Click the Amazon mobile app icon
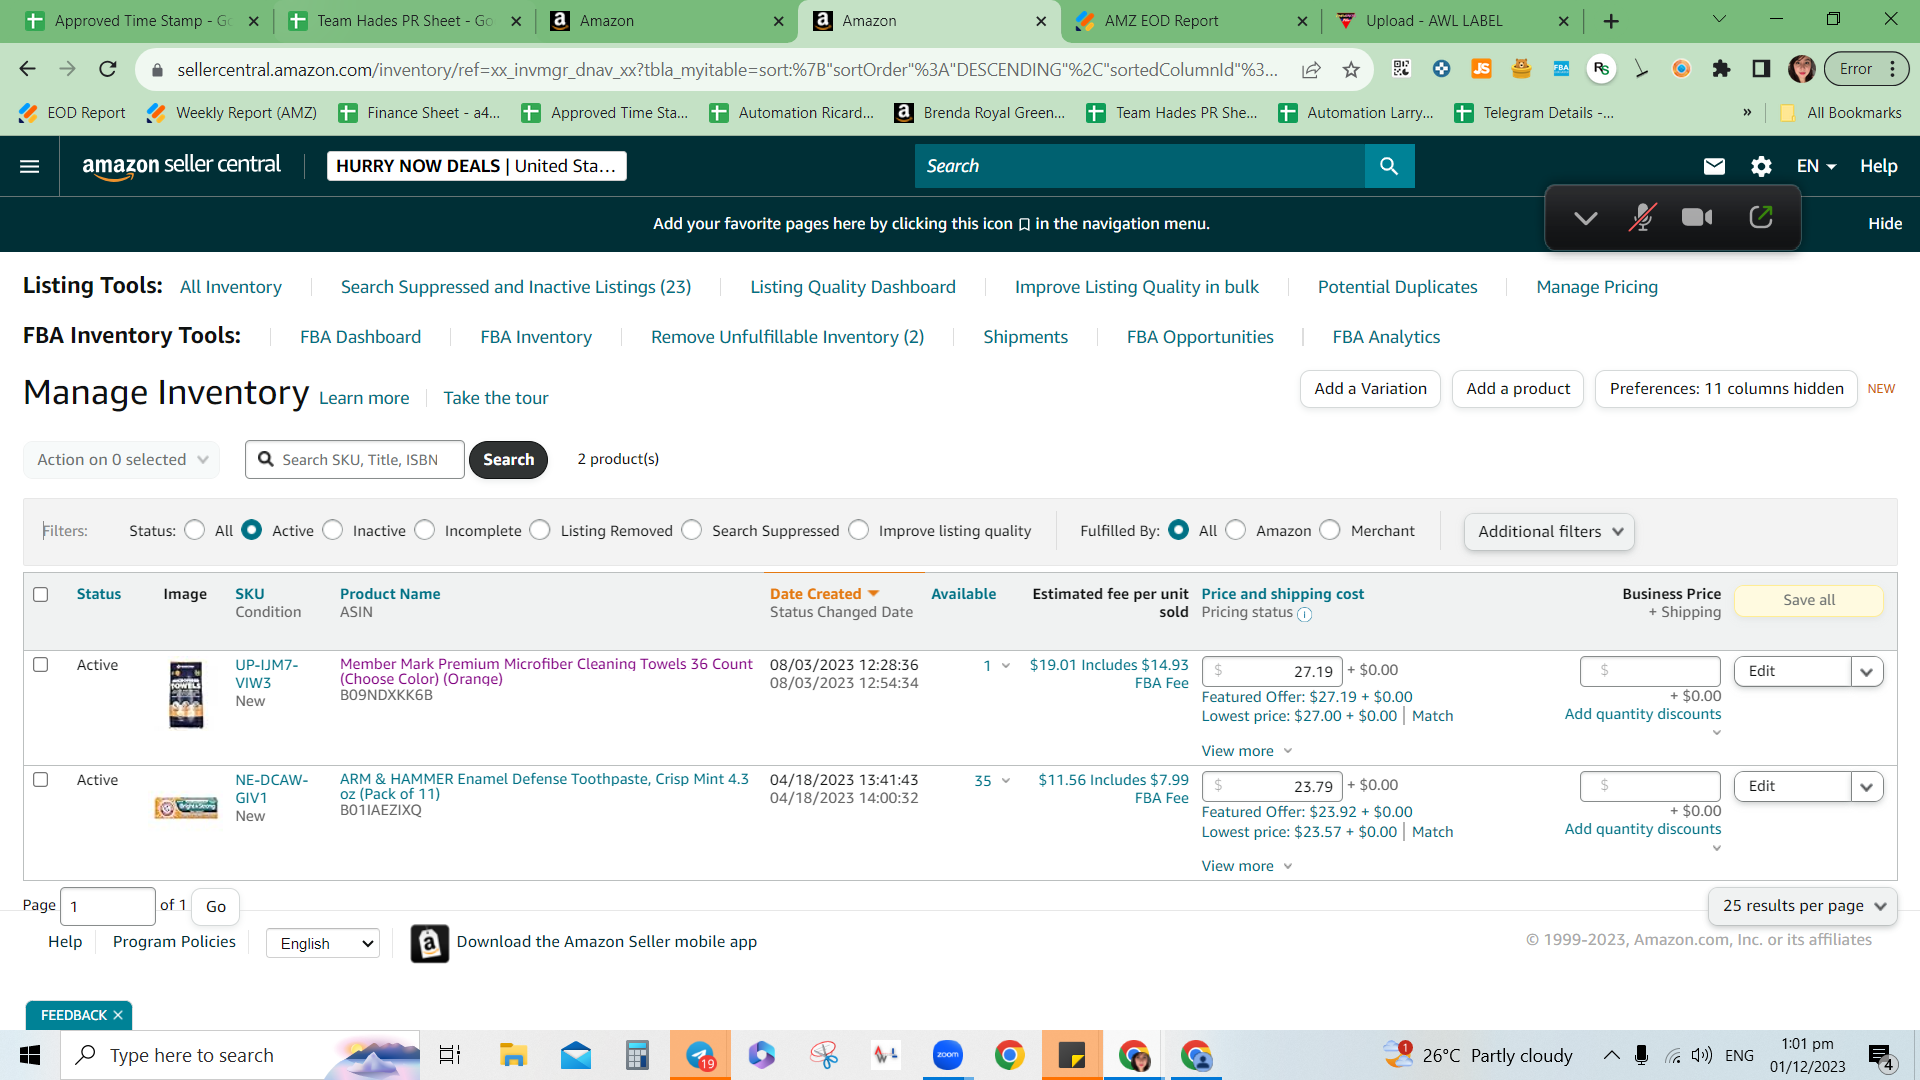This screenshot has height=1080, width=1920. (x=430, y=943)
